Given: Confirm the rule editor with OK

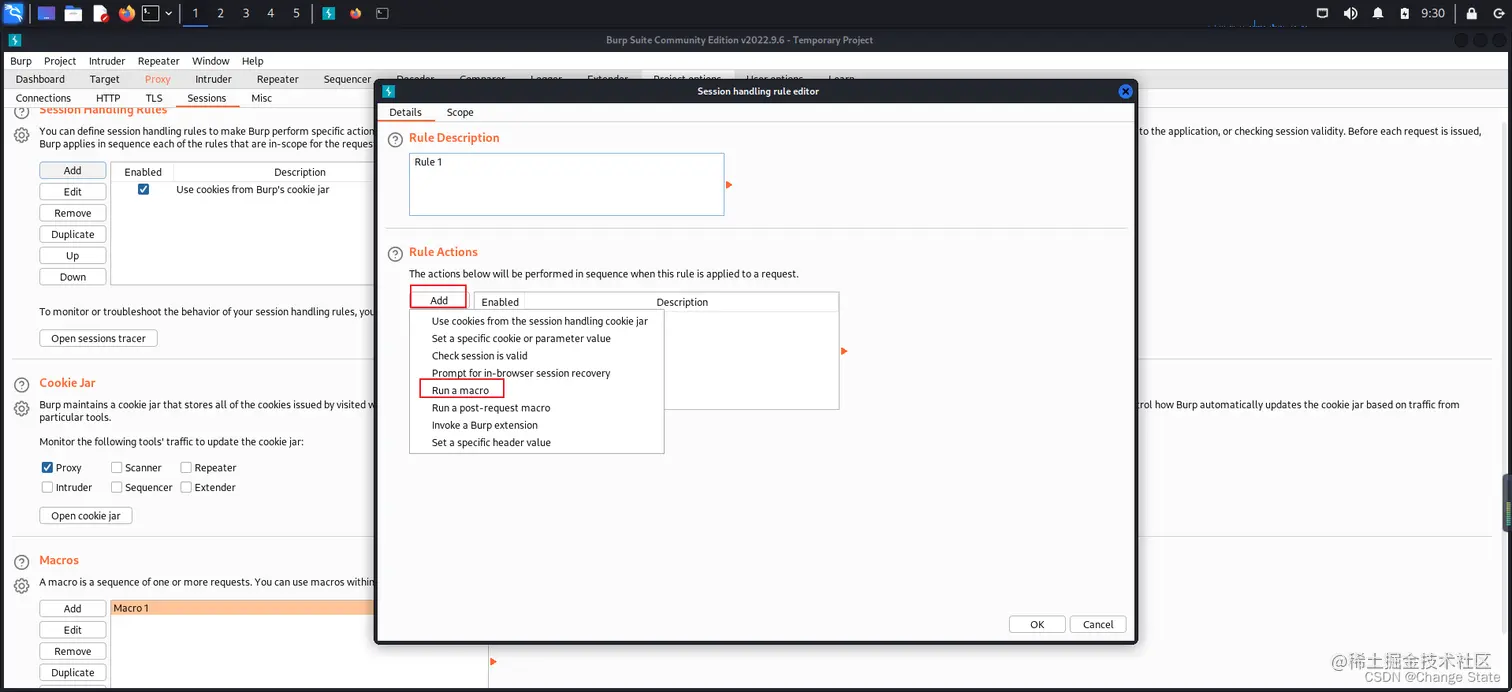Looking at the screenshot, I should click(x=1037, y=624).
